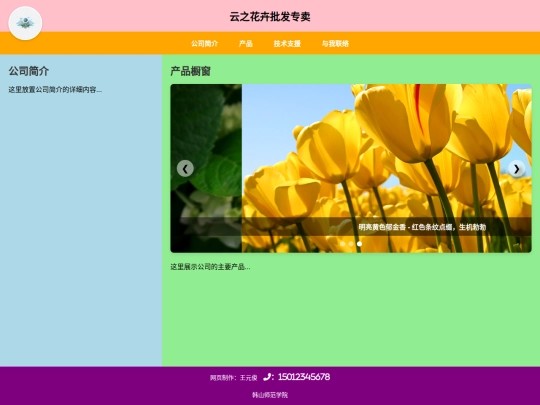This screenshot has height=405, width=540.
Task: Click footer text 韩山师范学院
Action: pos(270,395)
